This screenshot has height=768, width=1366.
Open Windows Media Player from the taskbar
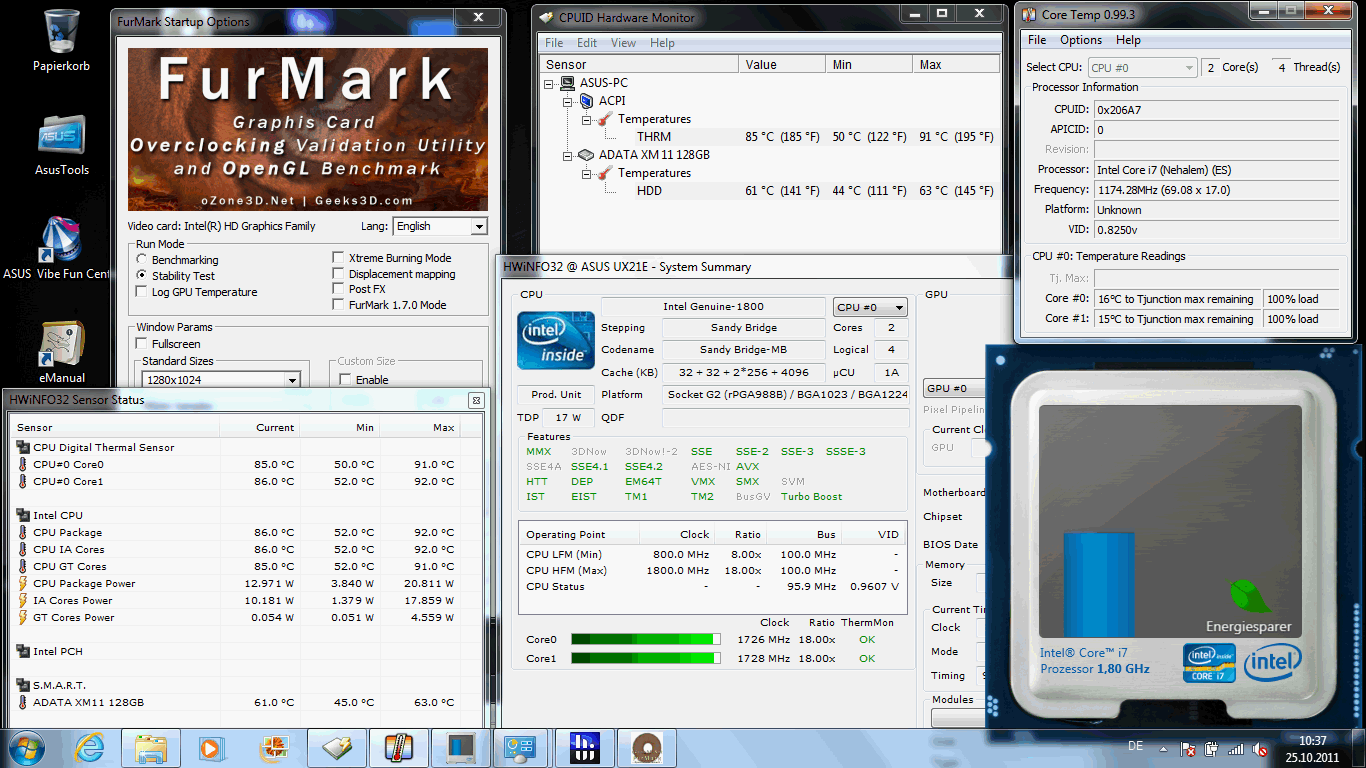[210, 747]
